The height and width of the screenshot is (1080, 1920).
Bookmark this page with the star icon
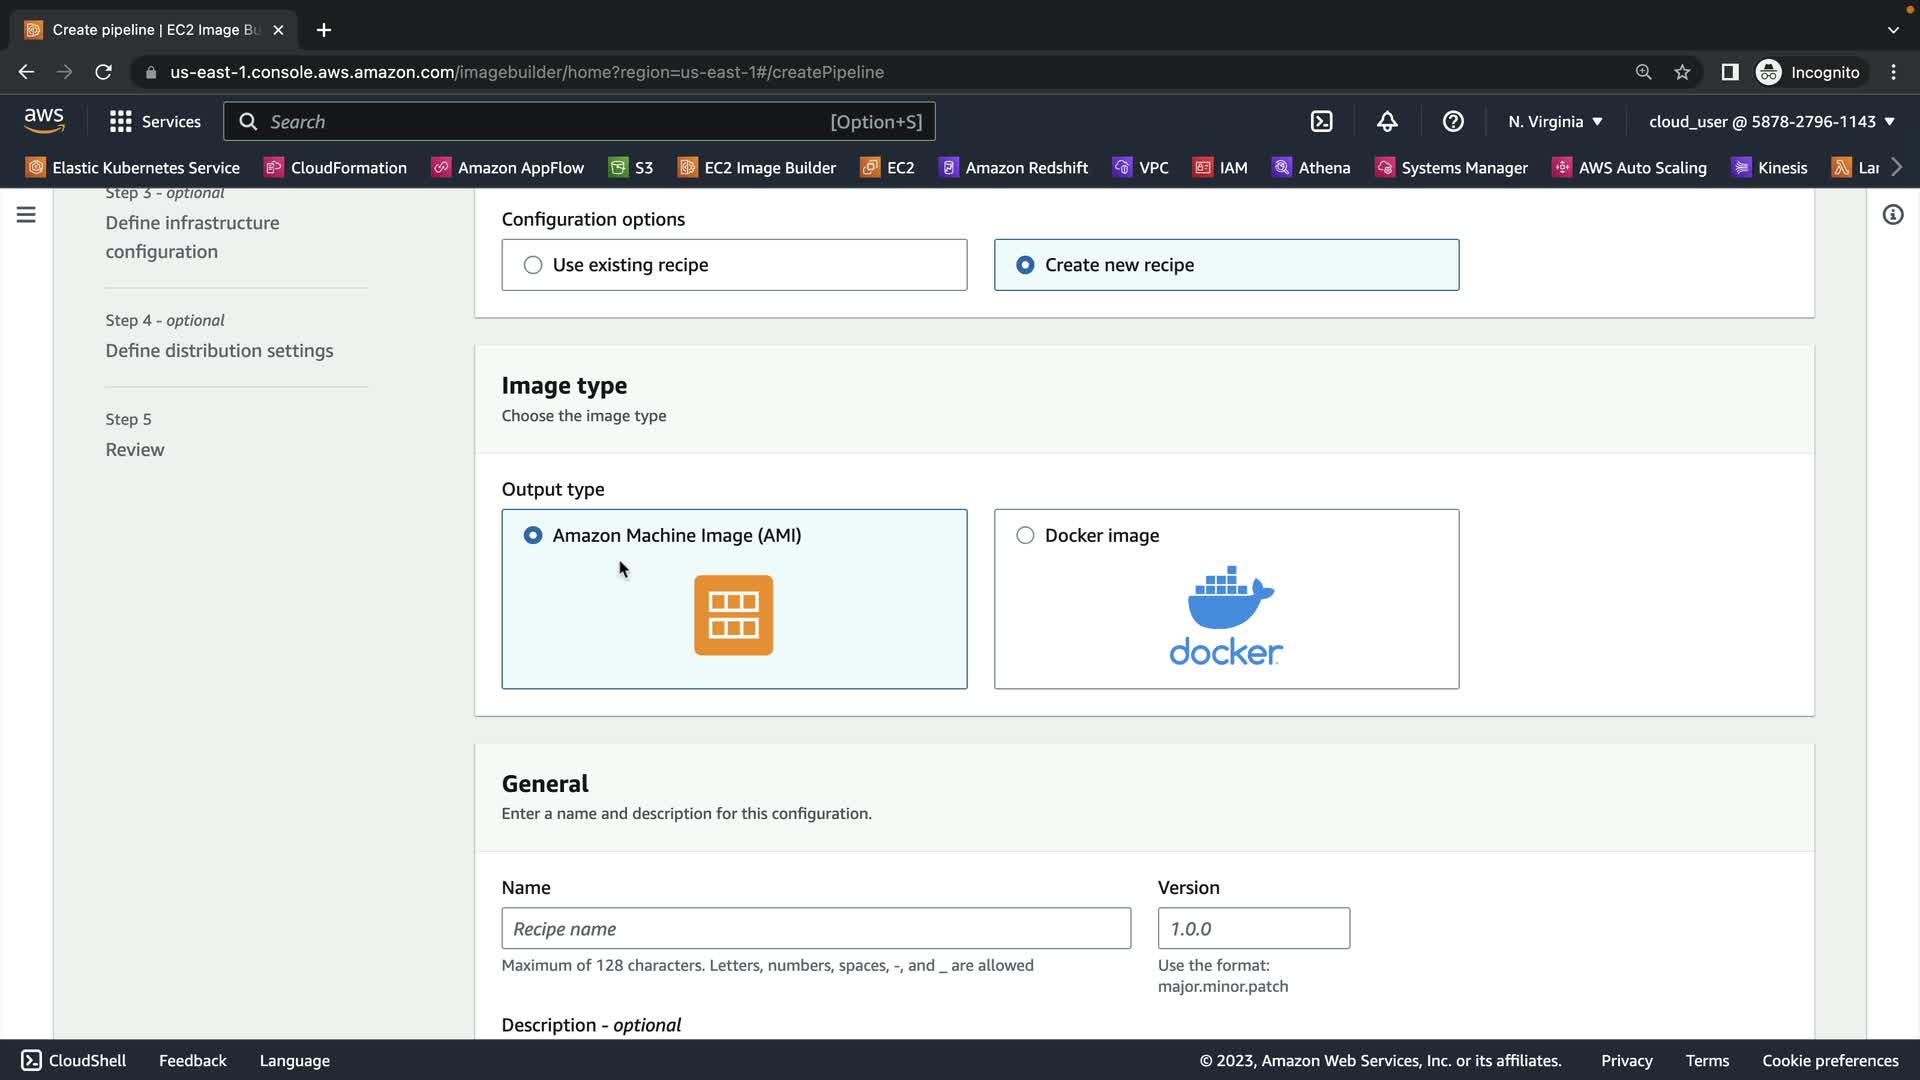(1682, 72)
